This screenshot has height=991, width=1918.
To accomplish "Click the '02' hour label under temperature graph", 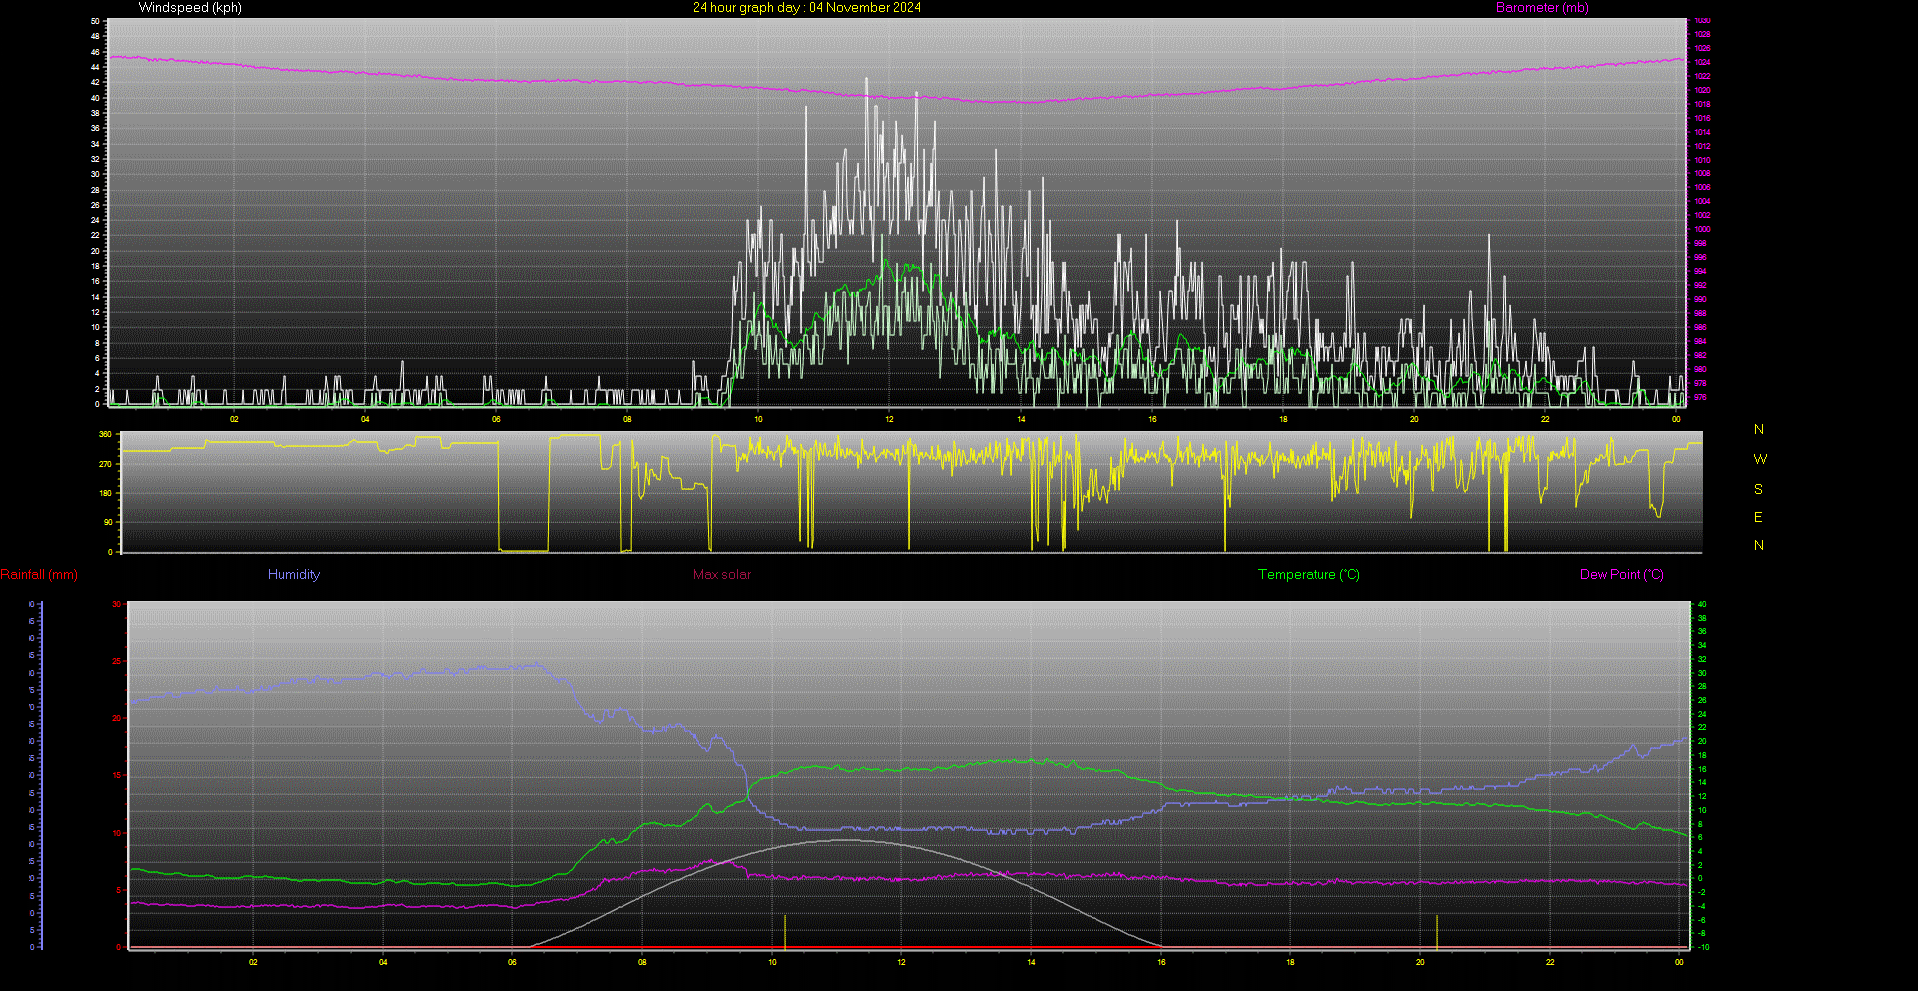I will click(x=253, y=962).
